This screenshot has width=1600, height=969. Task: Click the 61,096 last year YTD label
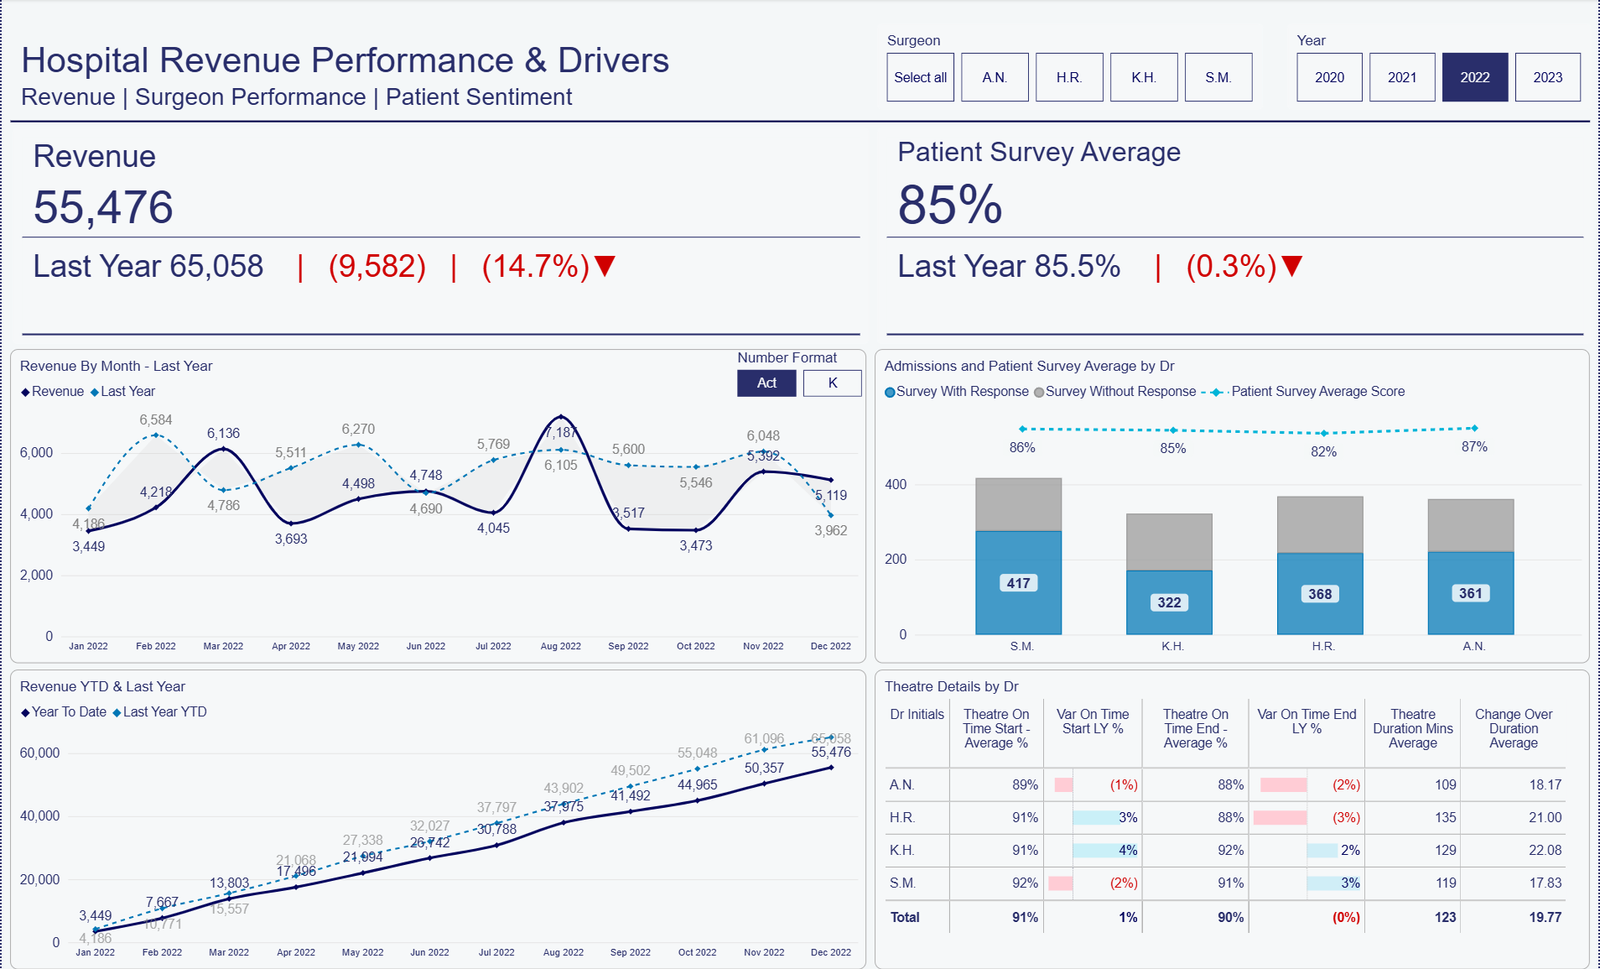pos(764,739)
